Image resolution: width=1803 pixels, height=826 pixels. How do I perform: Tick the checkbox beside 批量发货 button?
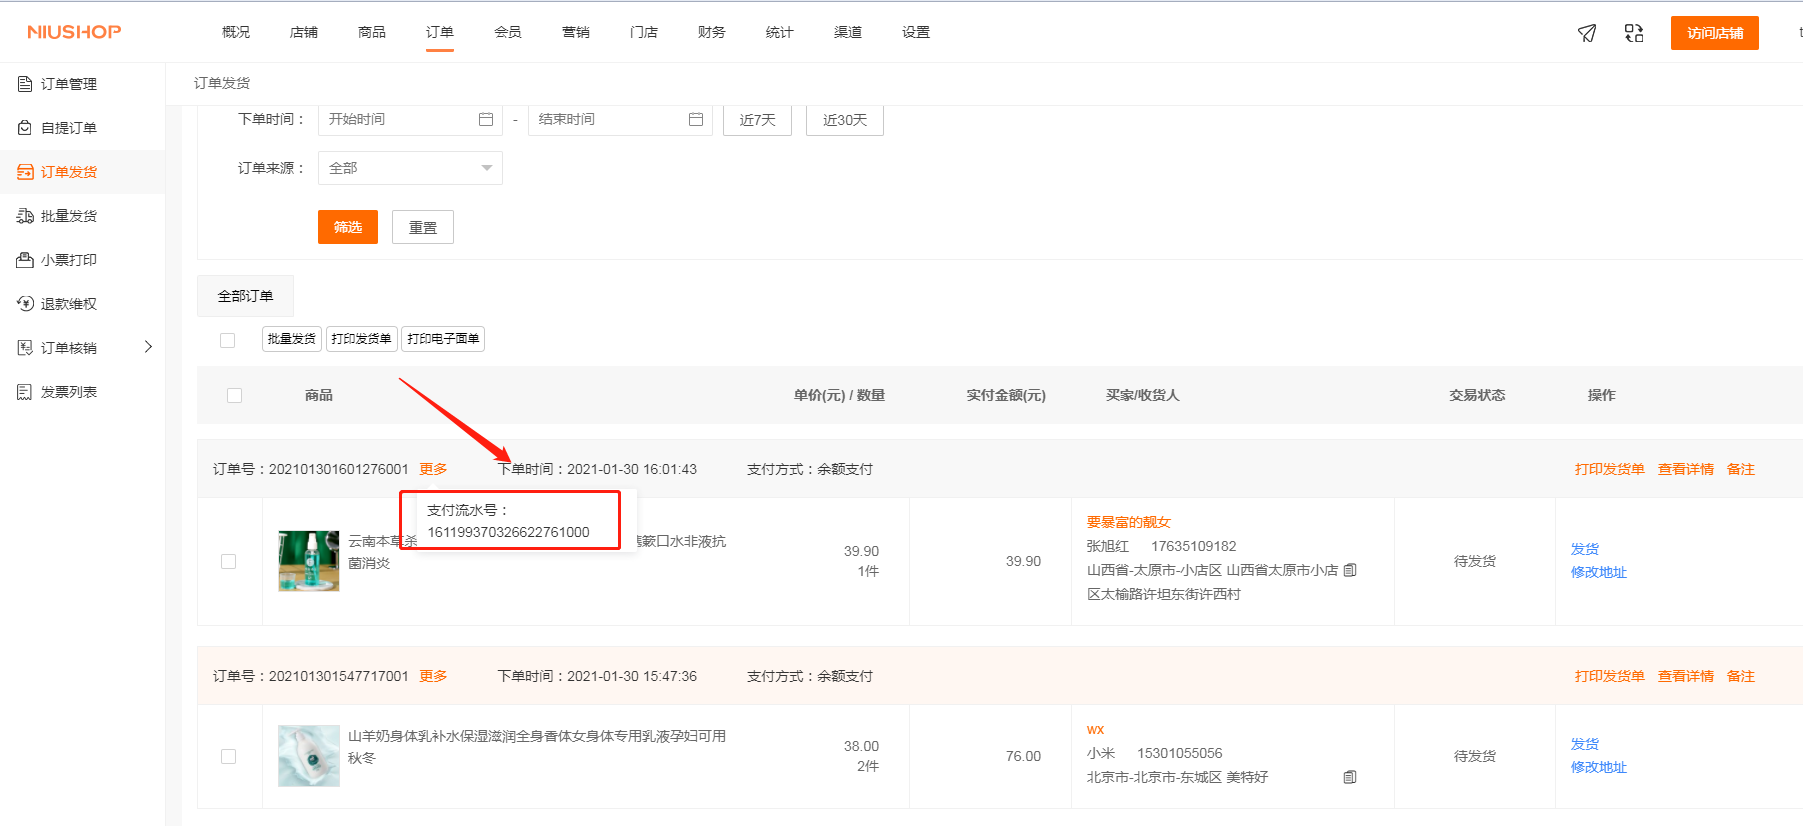click(x=228, y=340)
